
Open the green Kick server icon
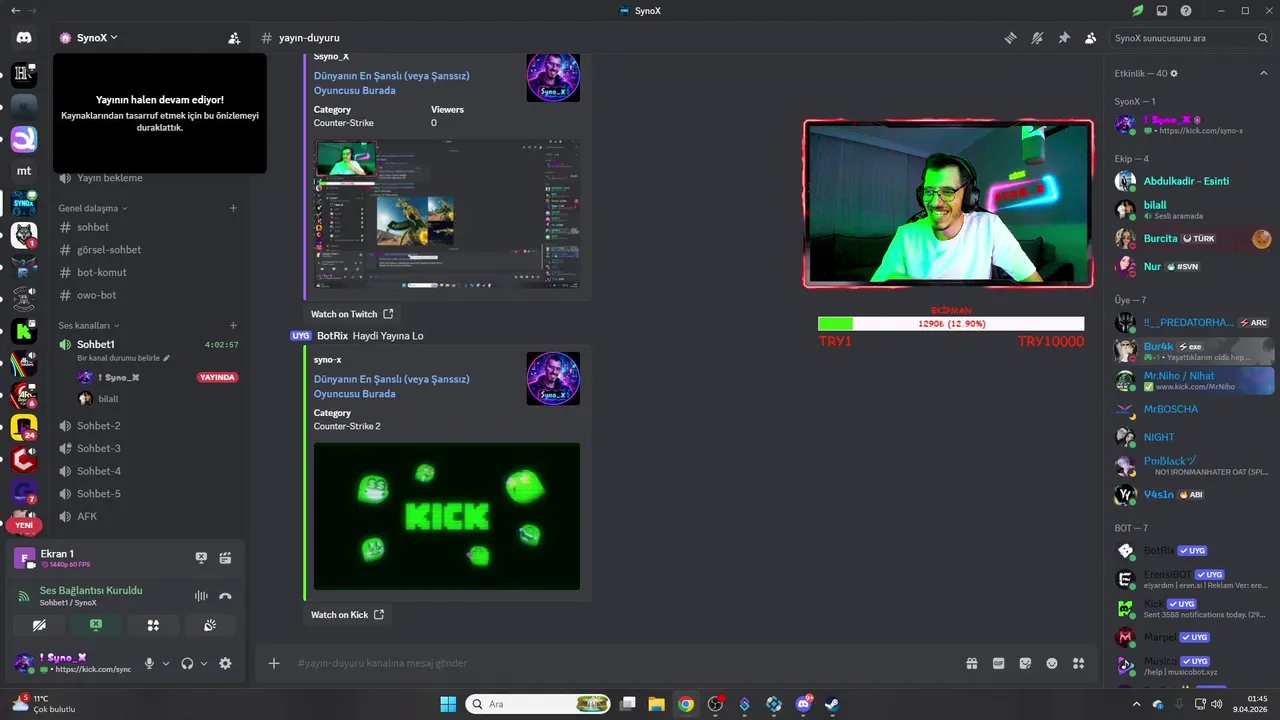point(24,332)
